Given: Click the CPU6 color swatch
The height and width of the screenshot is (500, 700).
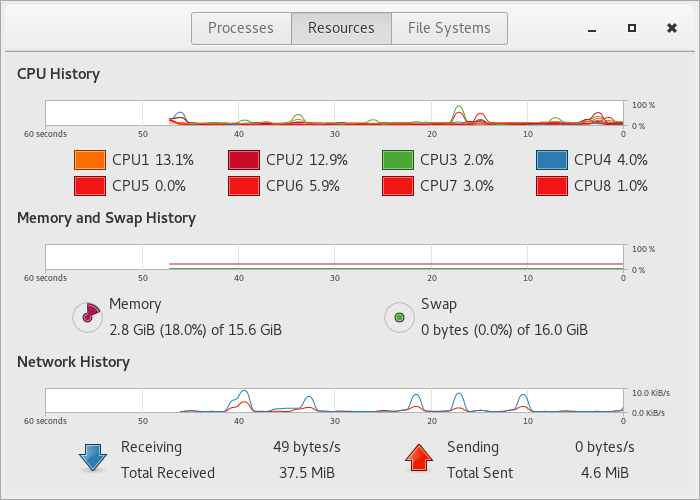Looking at the screenshot, I should pos(244,186).
